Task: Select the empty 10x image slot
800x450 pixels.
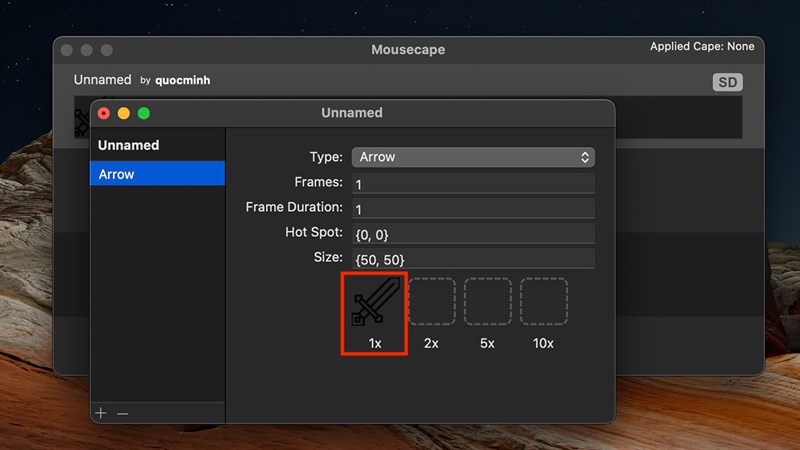Action: pyautogui.click(x=544, y=302)
